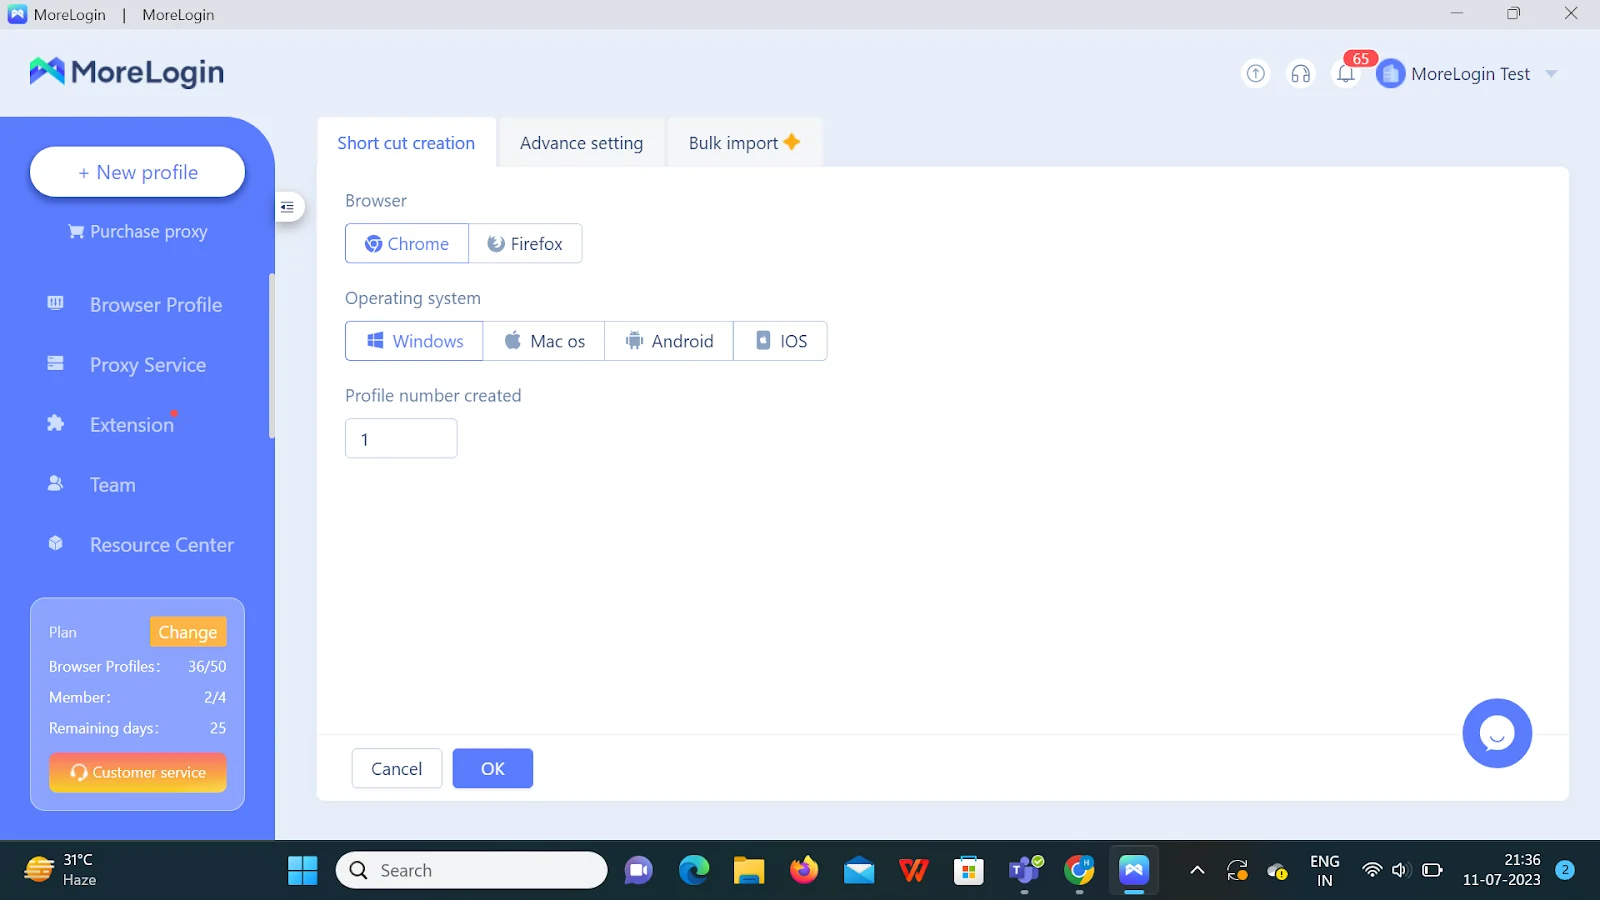
Task: Click the New profile button
Action: pos(138,172)
